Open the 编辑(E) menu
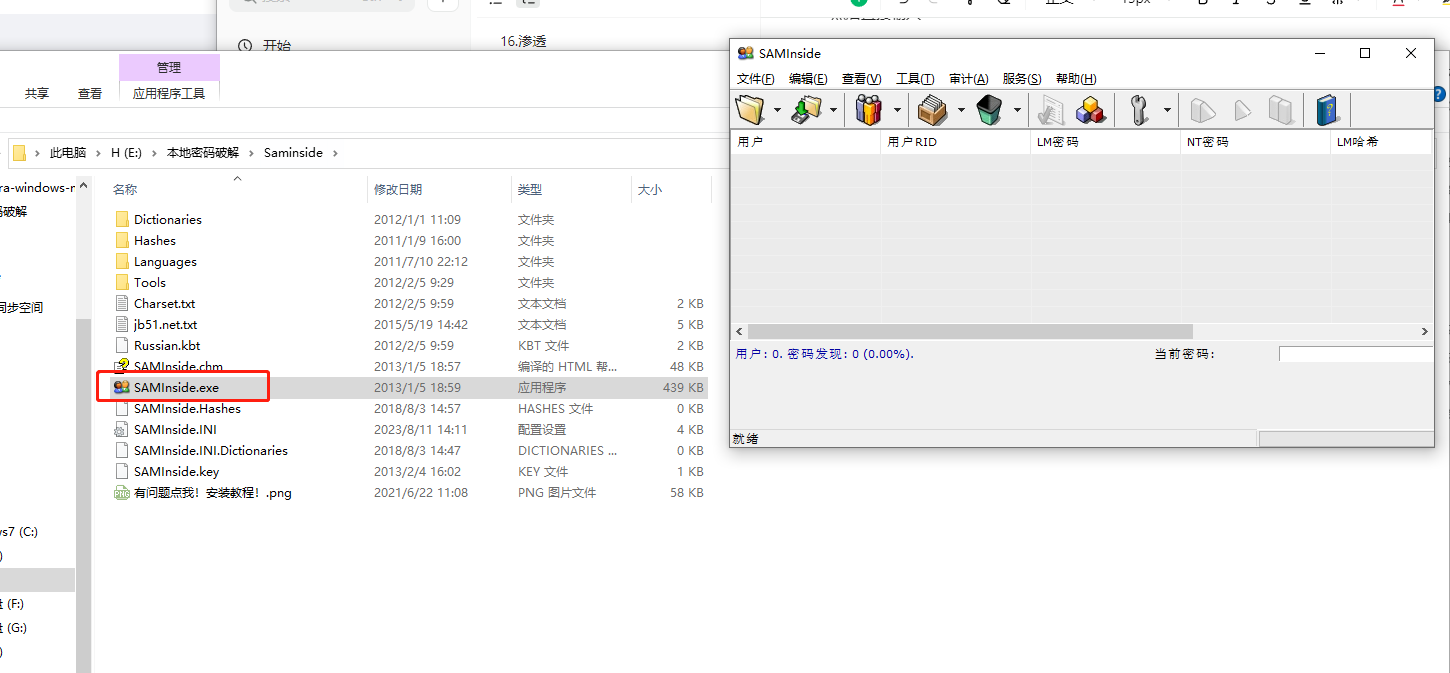Image resolution: width=1450 pixels, height=673 pixels. pyautogui.click(x=808, y=79)
